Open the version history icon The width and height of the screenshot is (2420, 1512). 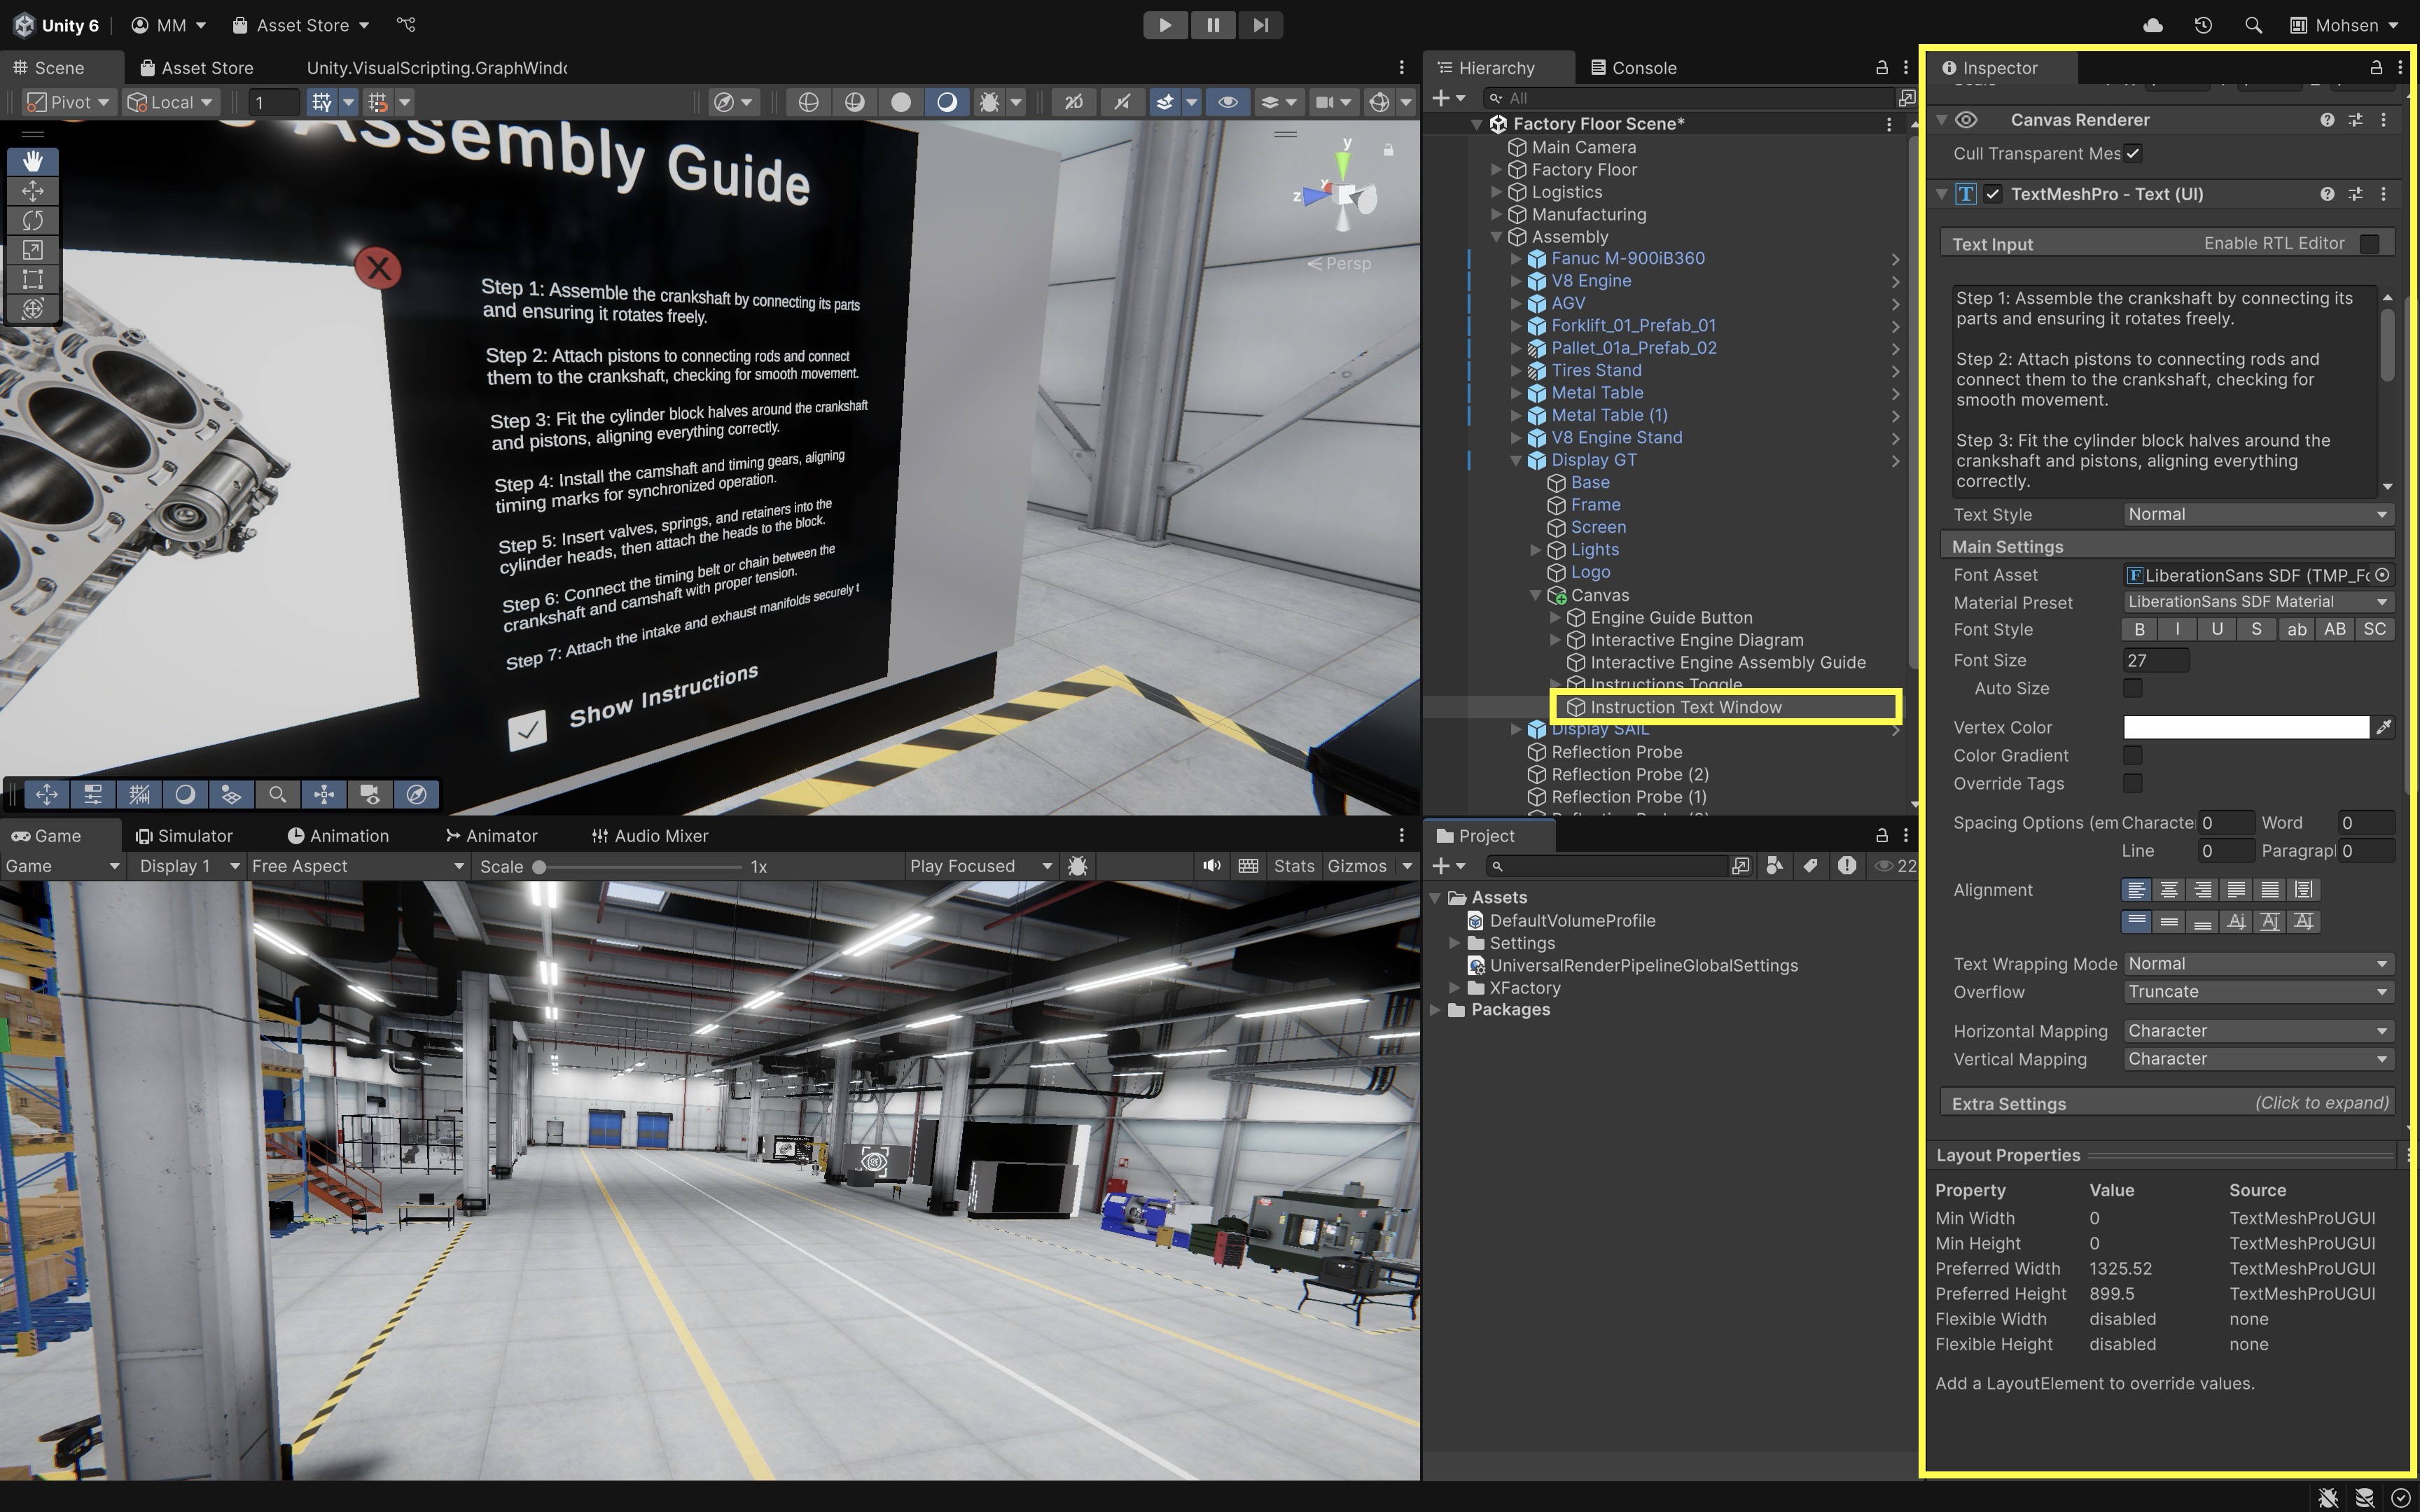point(2203,25)
